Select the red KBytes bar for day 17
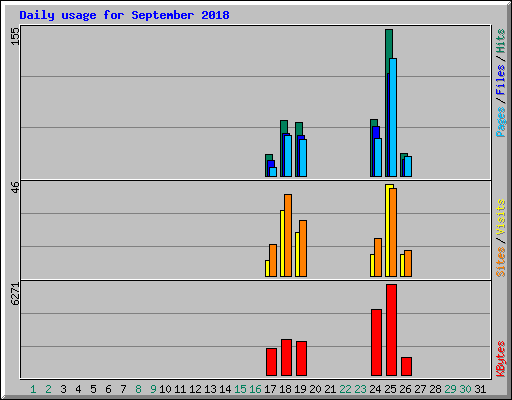The image size is (512, 400). tap(271, 362)
